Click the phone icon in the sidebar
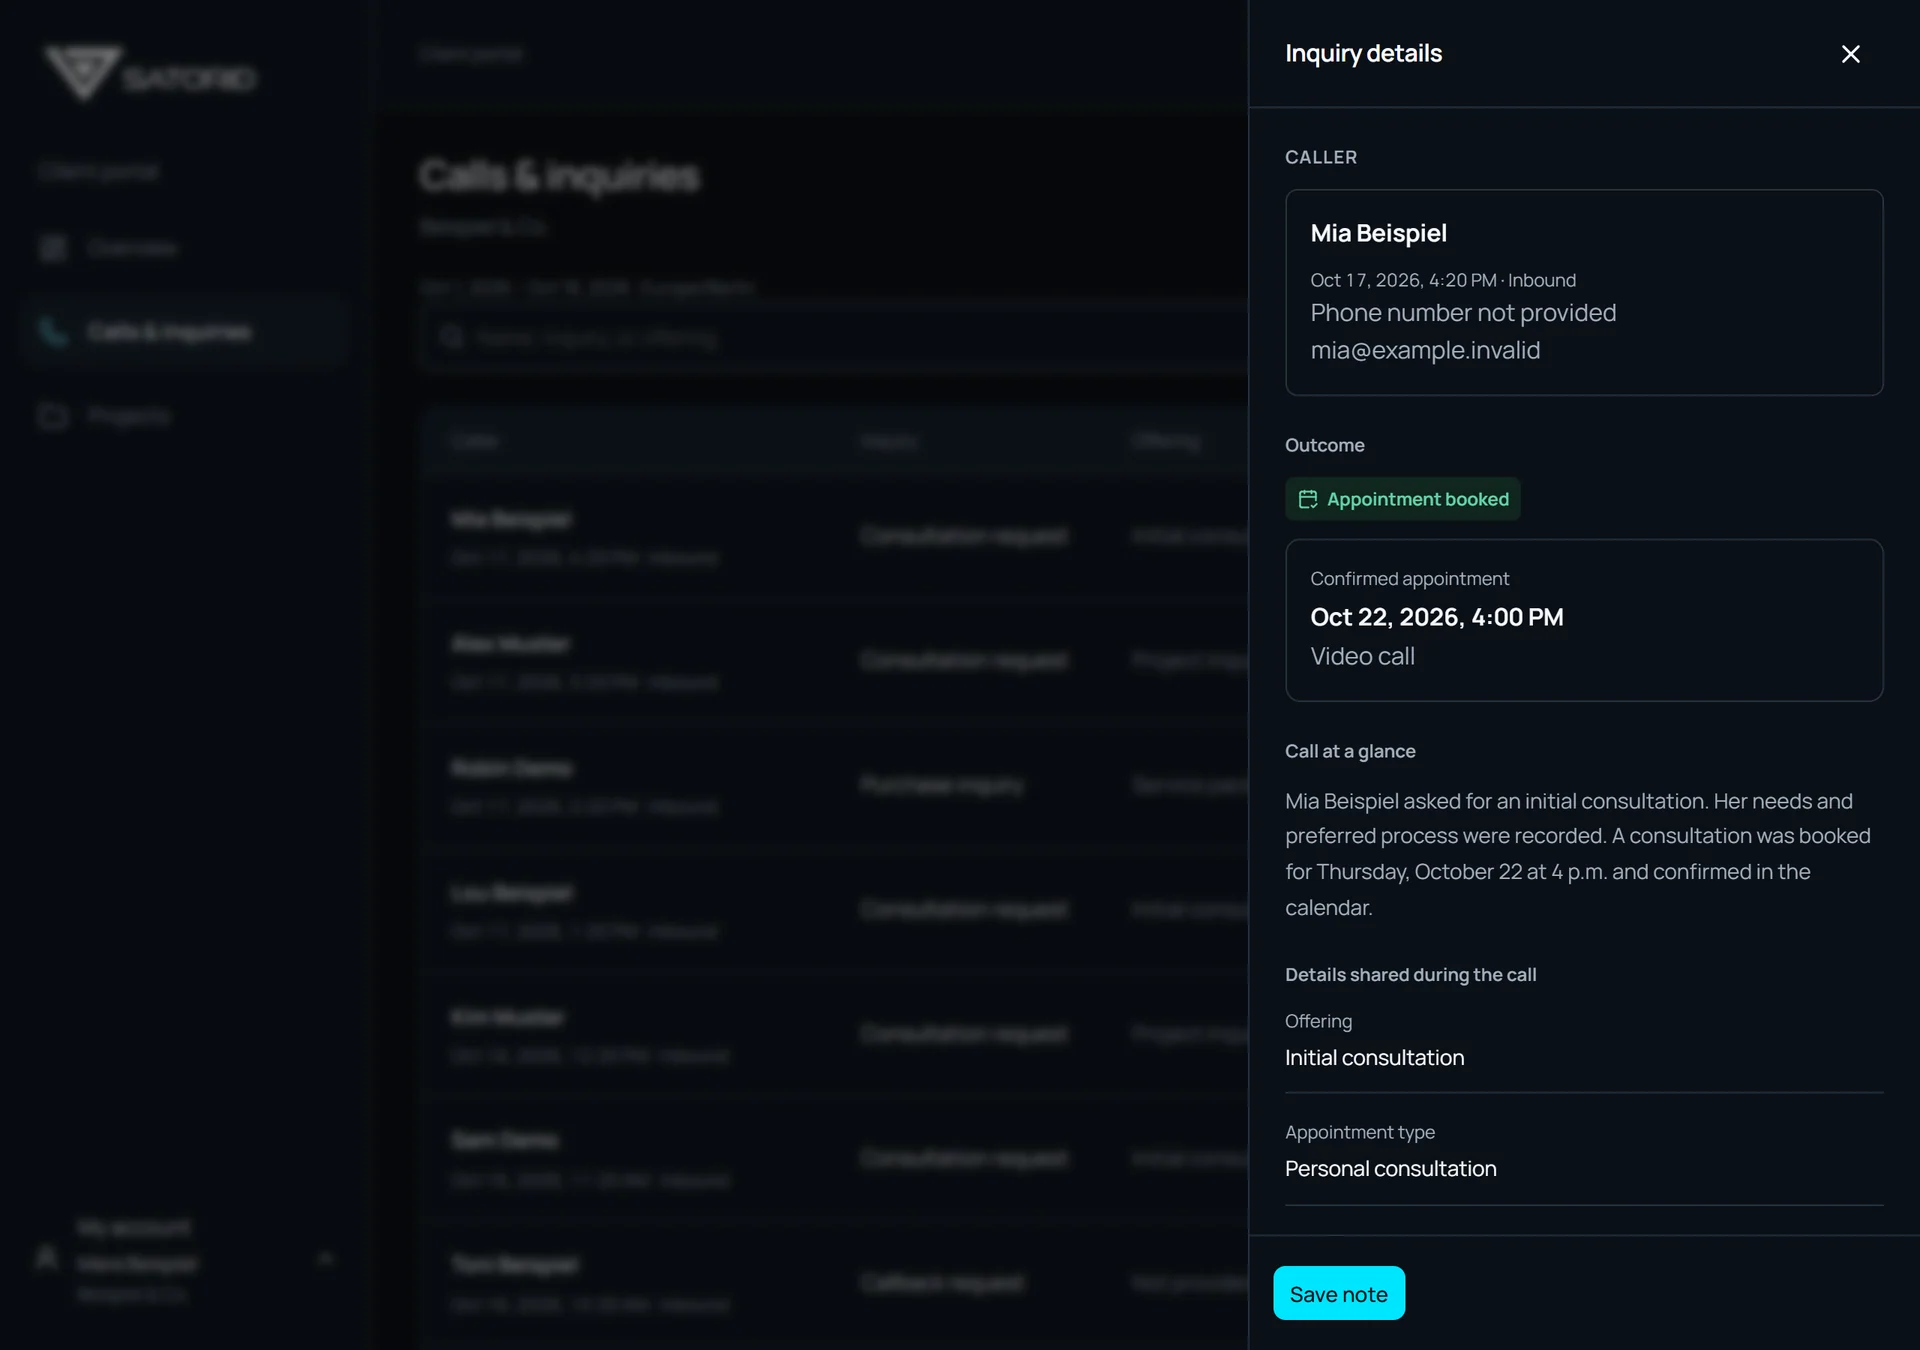The height and width of the screenshot is (1350, 1920). (x=52, y=331)
